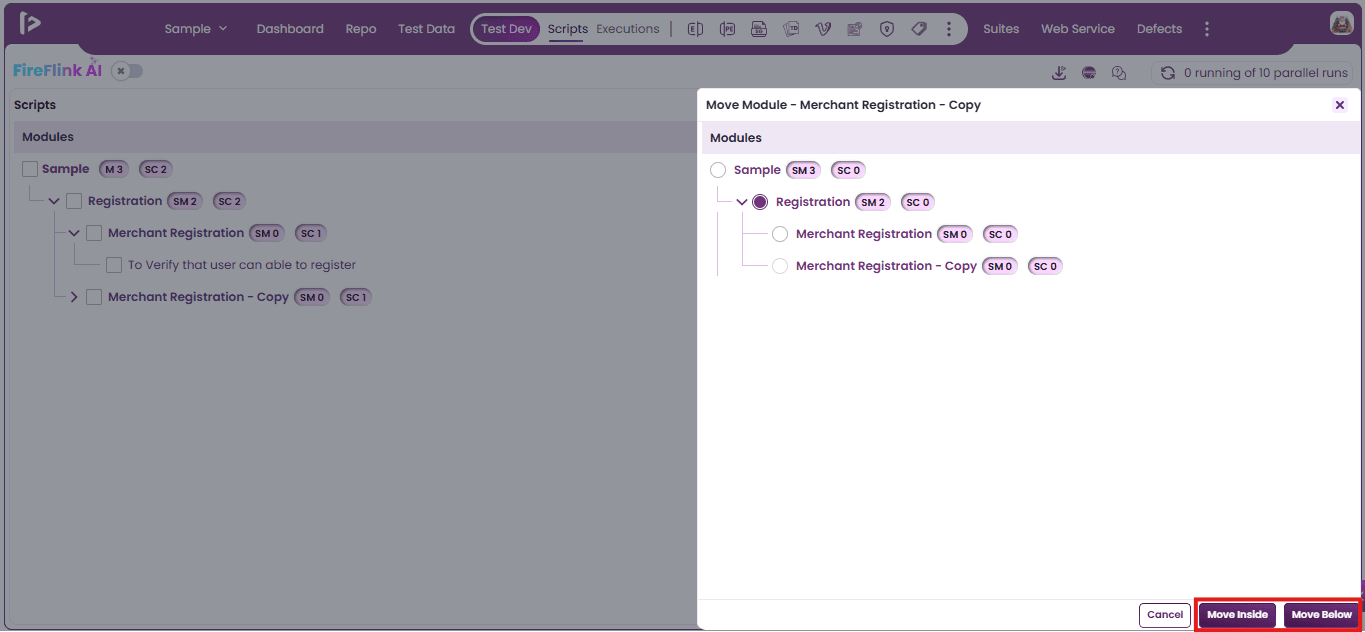
Task: Close the Move Module dialog with X
Action: pos(1340,105)
